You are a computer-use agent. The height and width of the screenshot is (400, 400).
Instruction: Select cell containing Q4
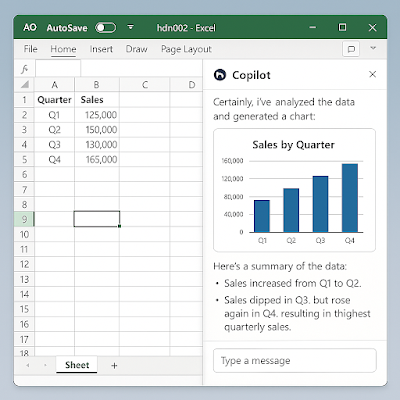[54, 160]
